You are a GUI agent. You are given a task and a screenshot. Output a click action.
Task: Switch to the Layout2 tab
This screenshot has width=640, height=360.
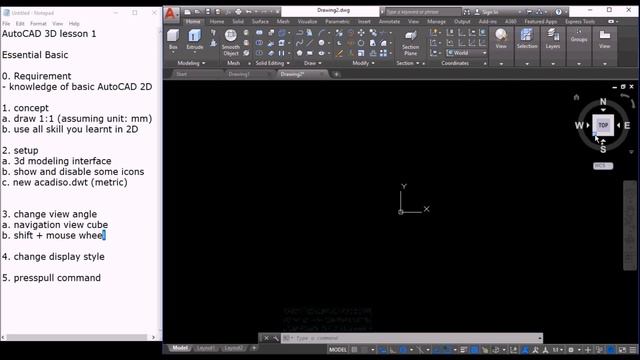(233, 348)
